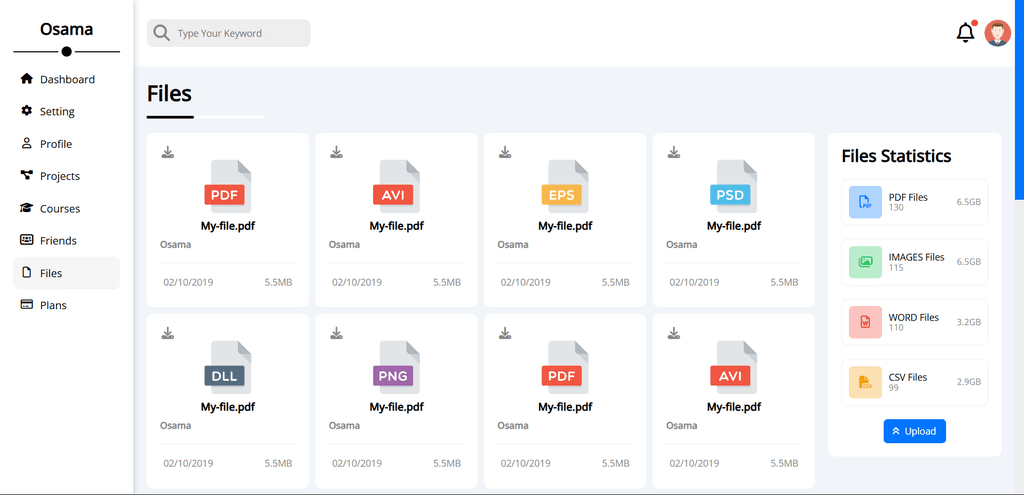
Task: Click the Osama title atop the sidebar
Action: 67,29
